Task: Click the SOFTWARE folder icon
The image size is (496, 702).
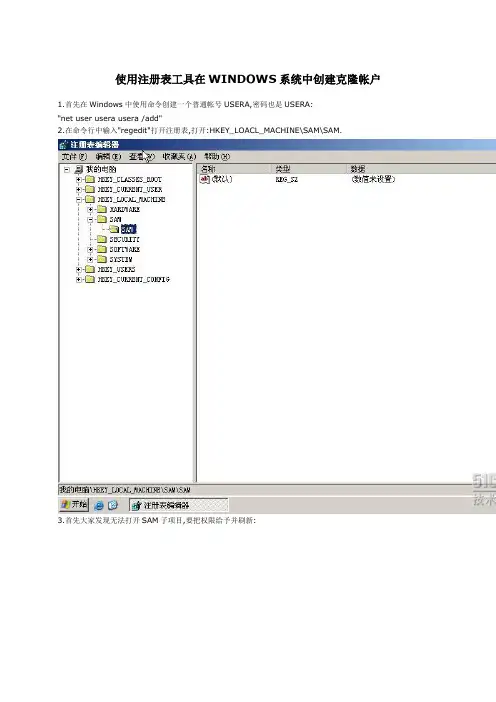Action: pyautogui.click(x=102, y=249)
